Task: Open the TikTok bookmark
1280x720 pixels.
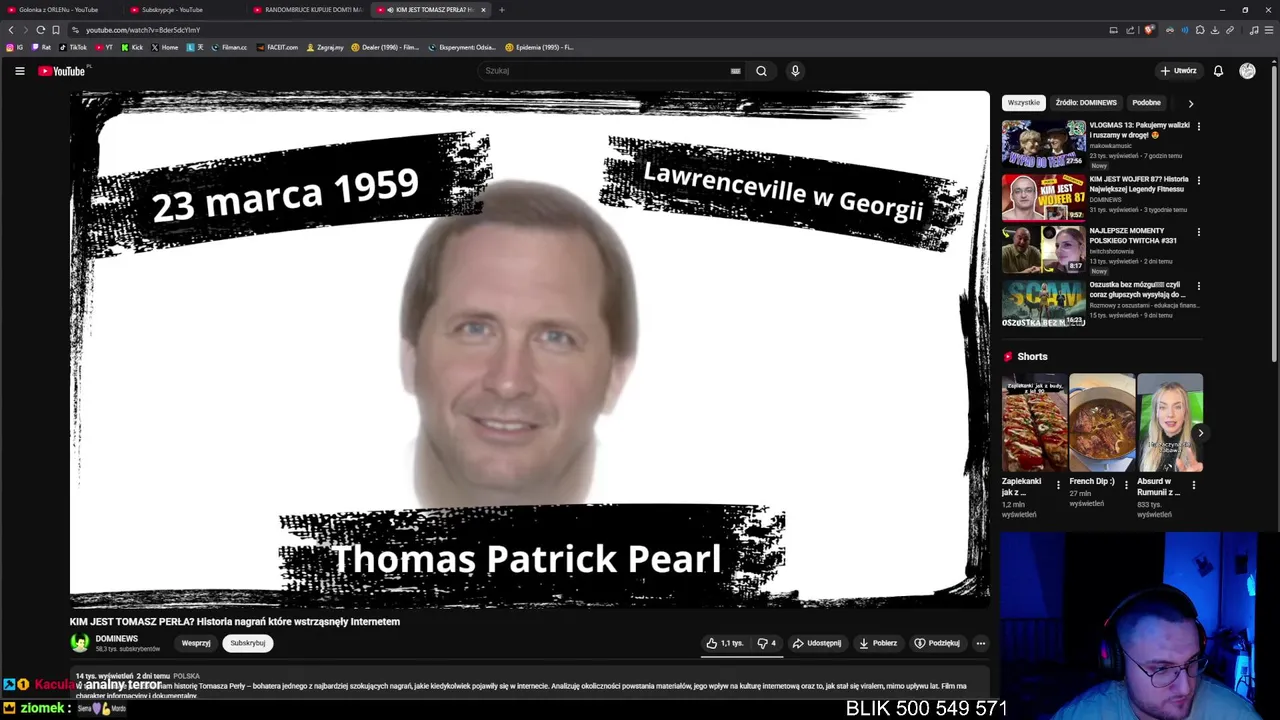Action: 73,47
